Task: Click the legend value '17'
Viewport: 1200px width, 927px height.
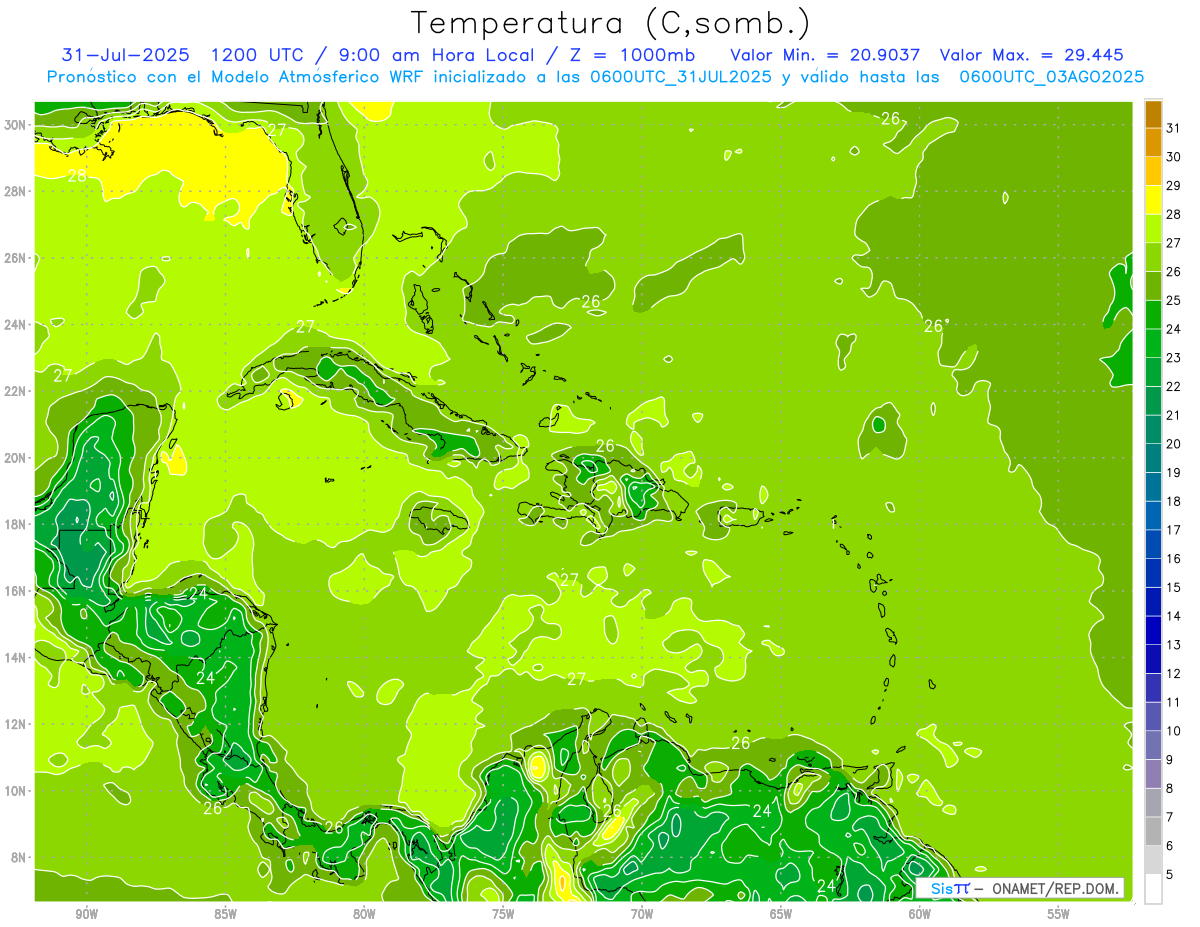Action: coord(1174,530)
